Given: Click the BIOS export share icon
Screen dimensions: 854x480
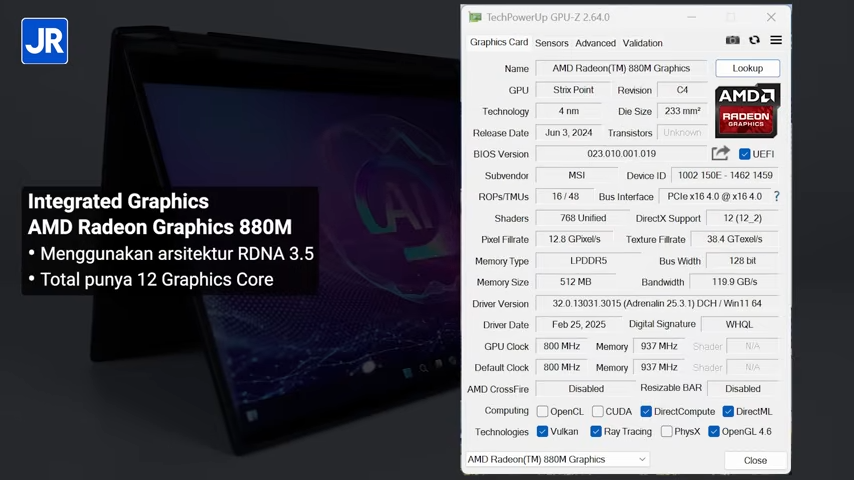Looking at the screenshot, I should click(x=721, y=154).
